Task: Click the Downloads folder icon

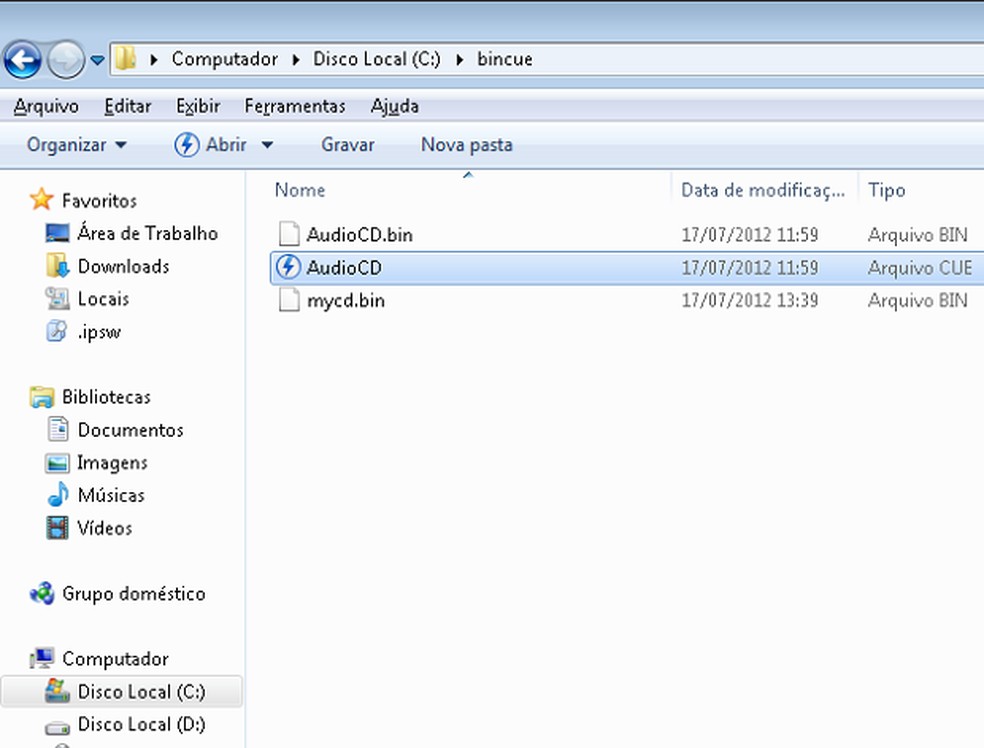Action: (x=57, y=265)
